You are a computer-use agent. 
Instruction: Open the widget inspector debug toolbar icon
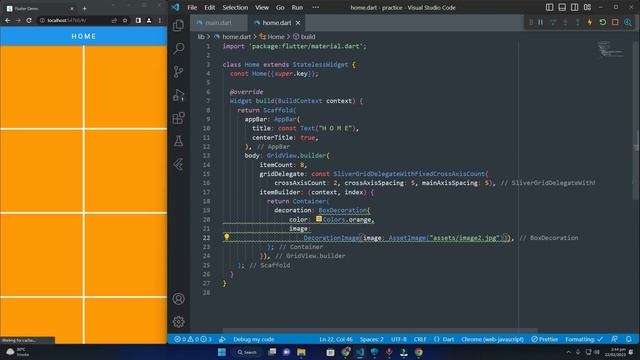(x=628, y=22)
